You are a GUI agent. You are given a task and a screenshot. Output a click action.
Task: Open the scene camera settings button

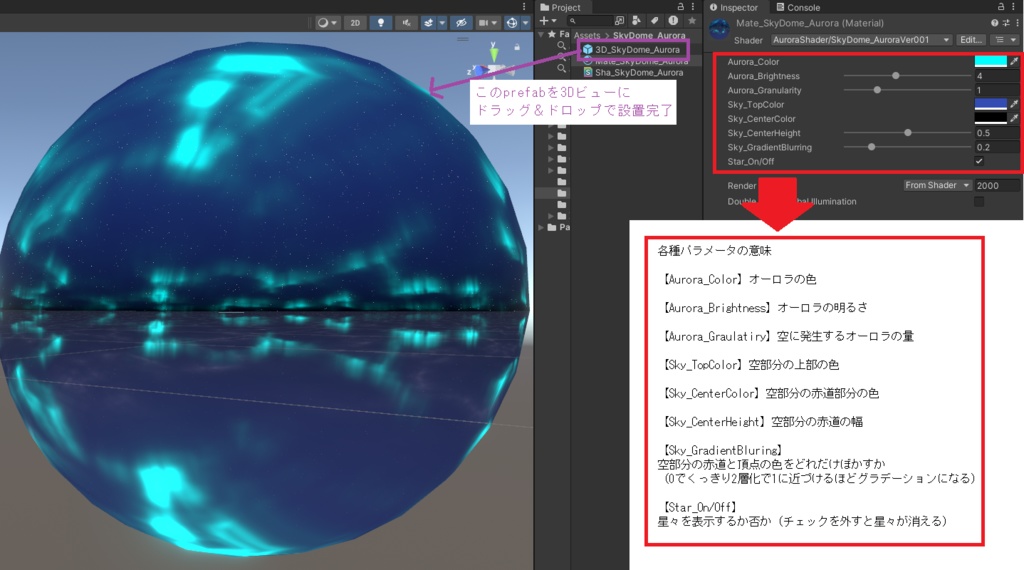tap(487, 23)
